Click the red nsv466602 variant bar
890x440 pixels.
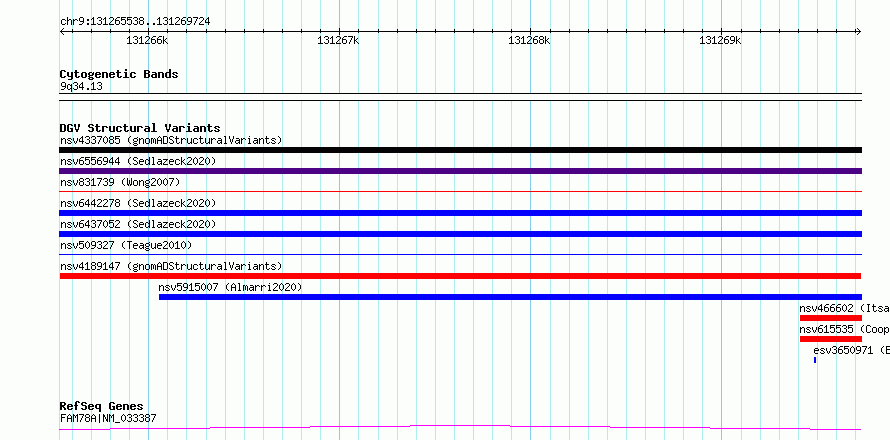[831, 318]
